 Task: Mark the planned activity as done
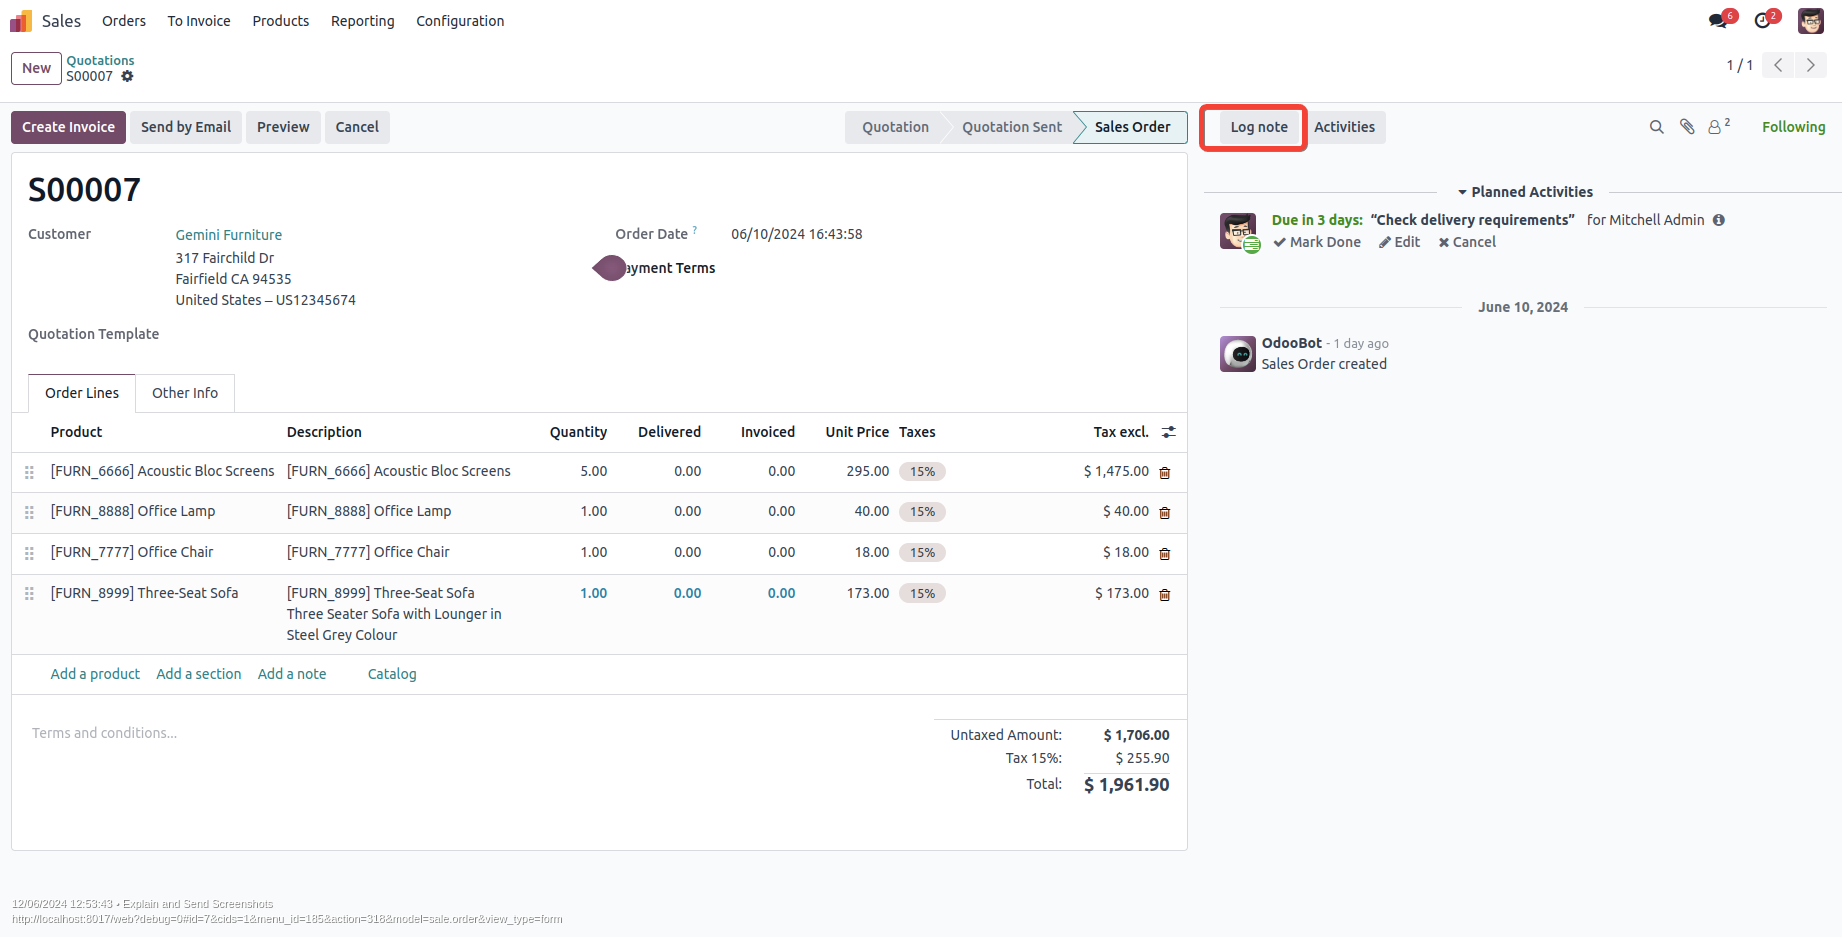click(x=1317, y=242)
